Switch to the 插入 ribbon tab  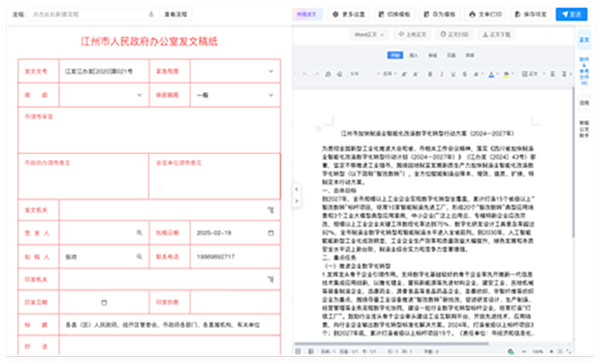point(414,55)
